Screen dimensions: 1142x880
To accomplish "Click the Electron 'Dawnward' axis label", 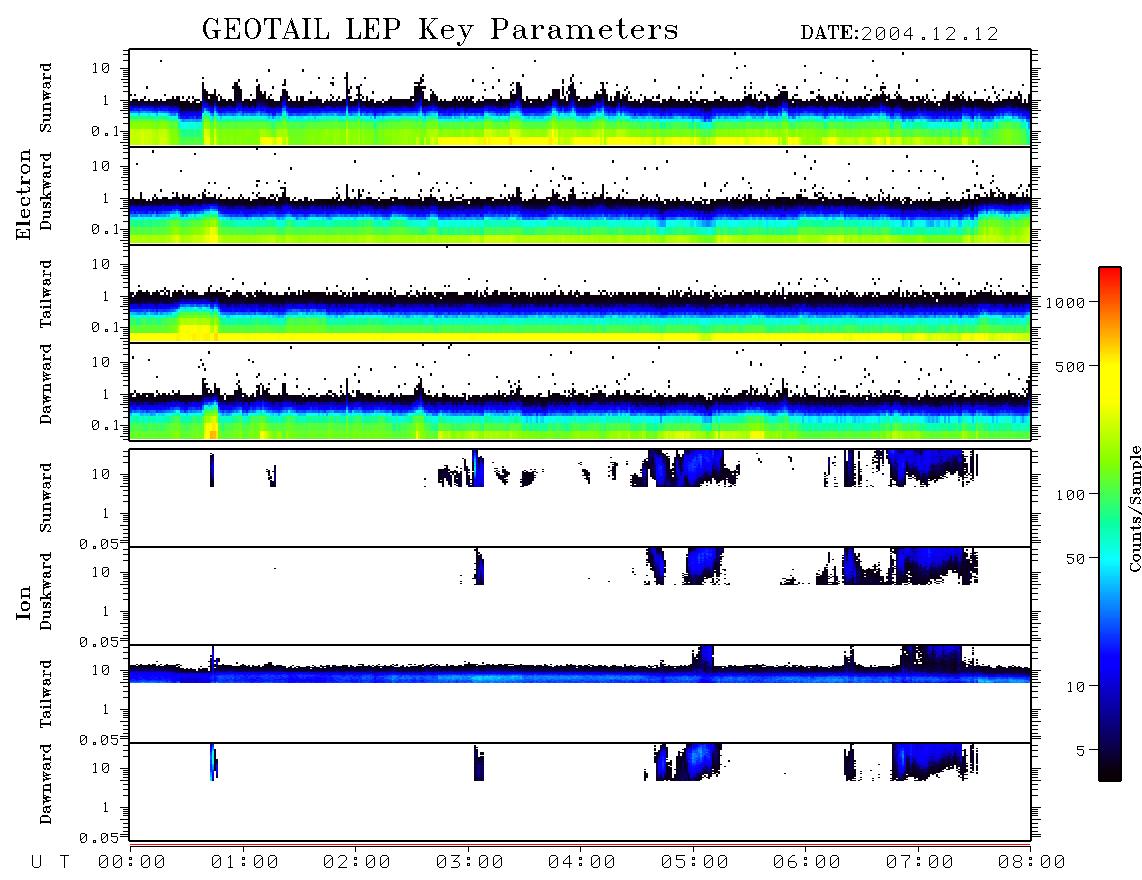I will click(x=46, y=384).
